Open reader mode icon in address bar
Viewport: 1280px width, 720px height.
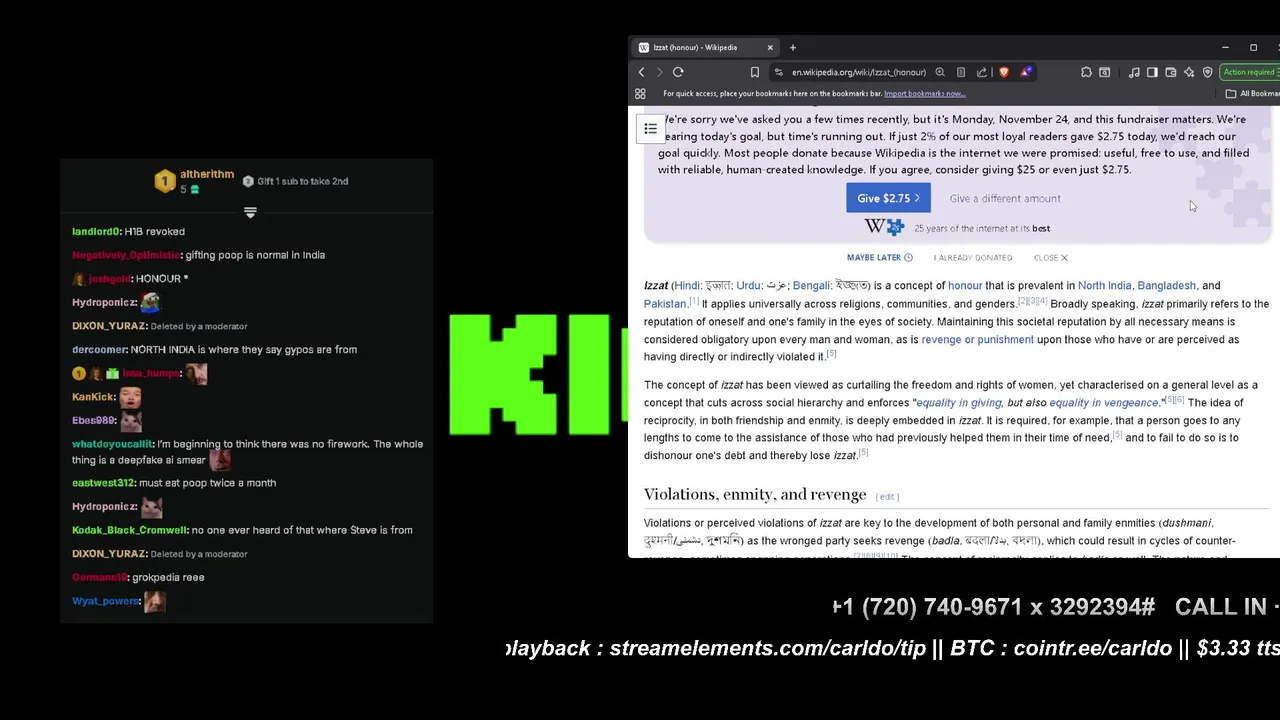[x=961, y=72]
